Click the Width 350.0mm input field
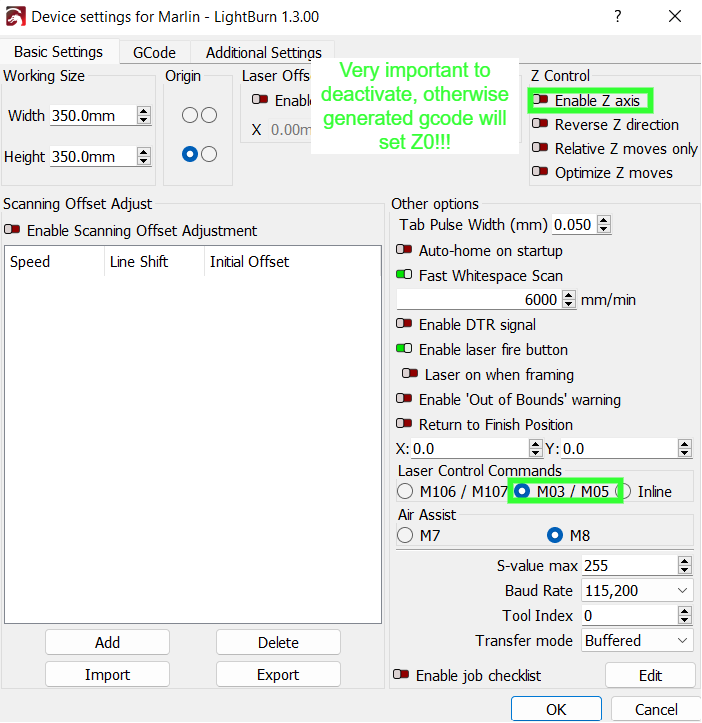 coord(94,116)
